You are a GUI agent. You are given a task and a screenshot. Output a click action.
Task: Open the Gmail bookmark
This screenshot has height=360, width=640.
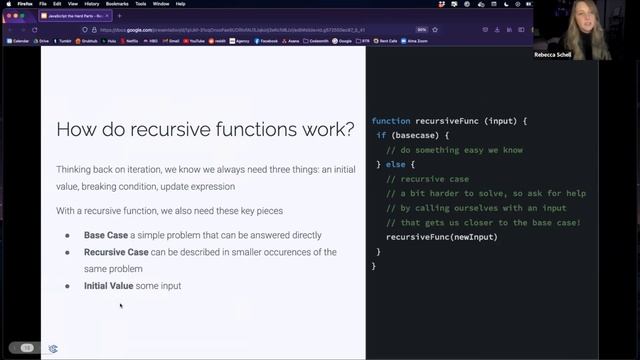point(171,41)
